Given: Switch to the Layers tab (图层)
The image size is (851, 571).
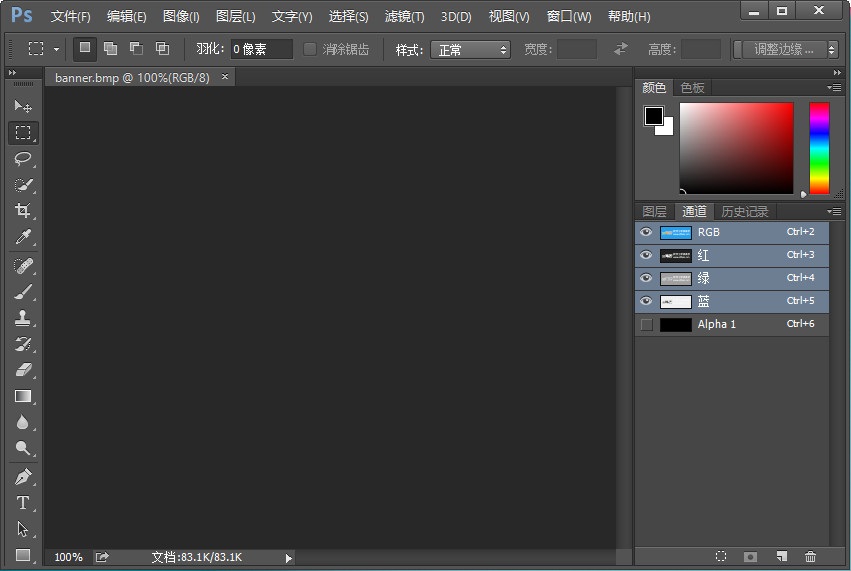Looking at the screenshot, I should pyautogui.click(x=654, y=211).
